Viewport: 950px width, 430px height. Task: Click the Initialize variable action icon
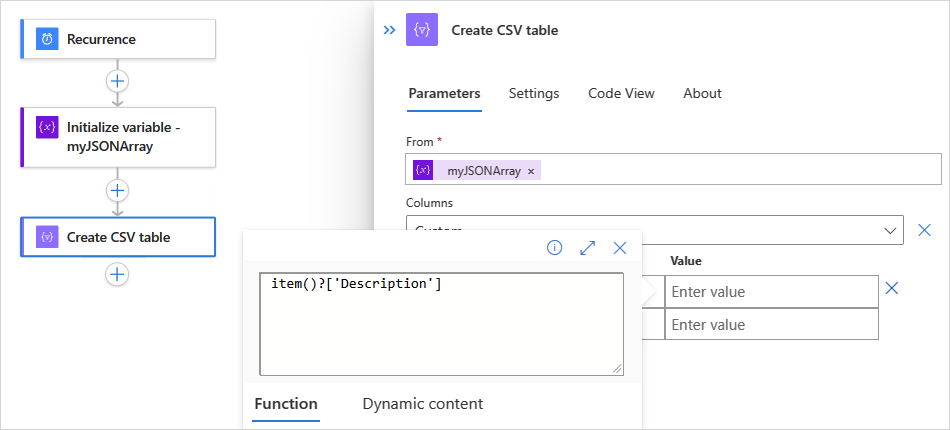[47, 127]
